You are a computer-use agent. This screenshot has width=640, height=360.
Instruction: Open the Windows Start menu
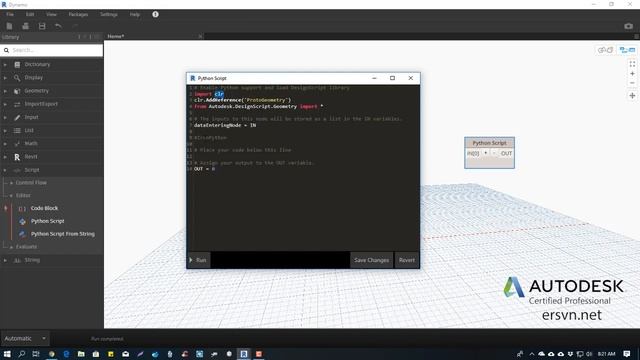click(x=7, y=354)
